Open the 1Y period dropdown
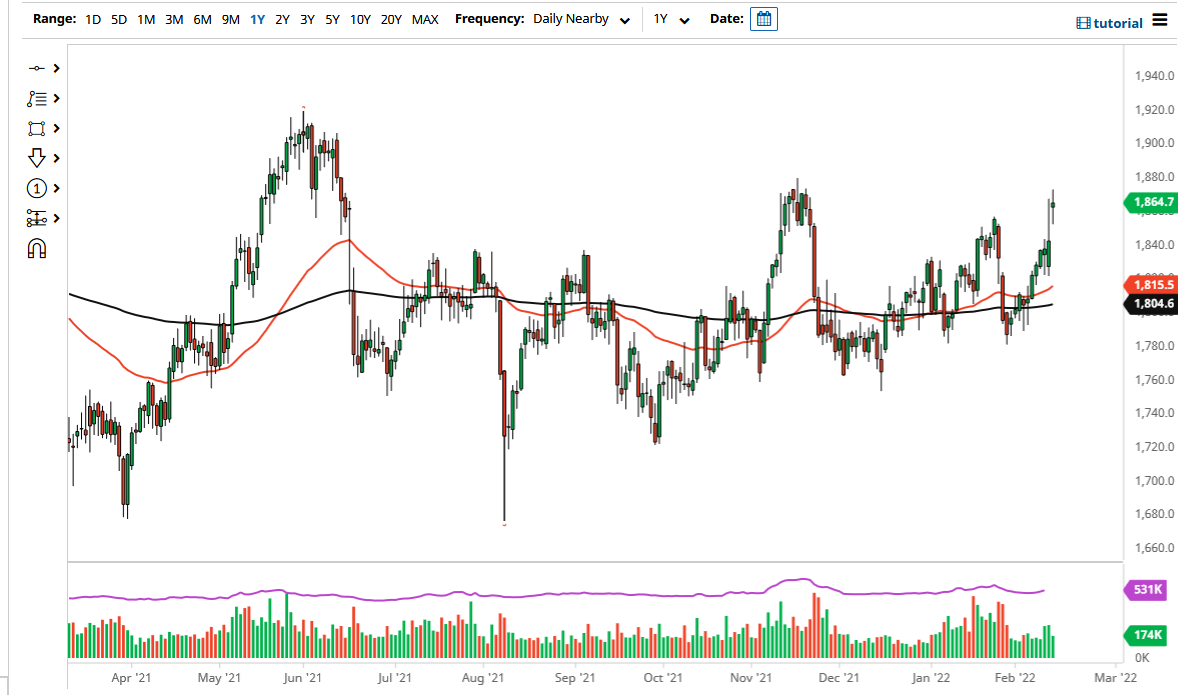The width and height of the screenshot is (1187, 695). [x=671, y=20]
